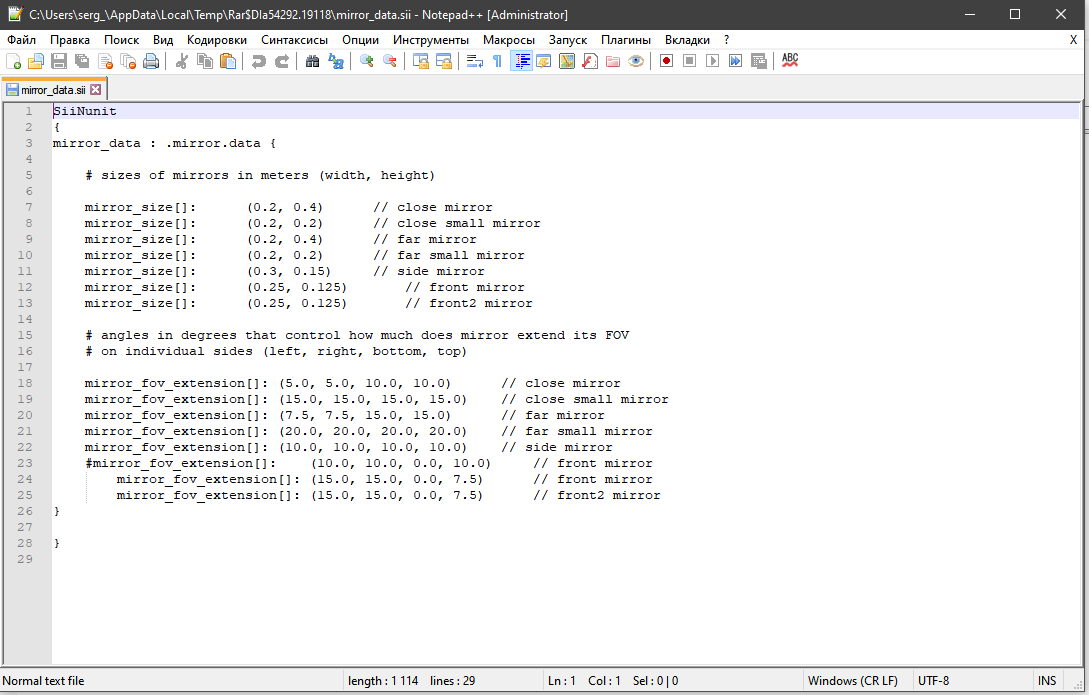Open the Синтаксисы menu

coord(294,40)
